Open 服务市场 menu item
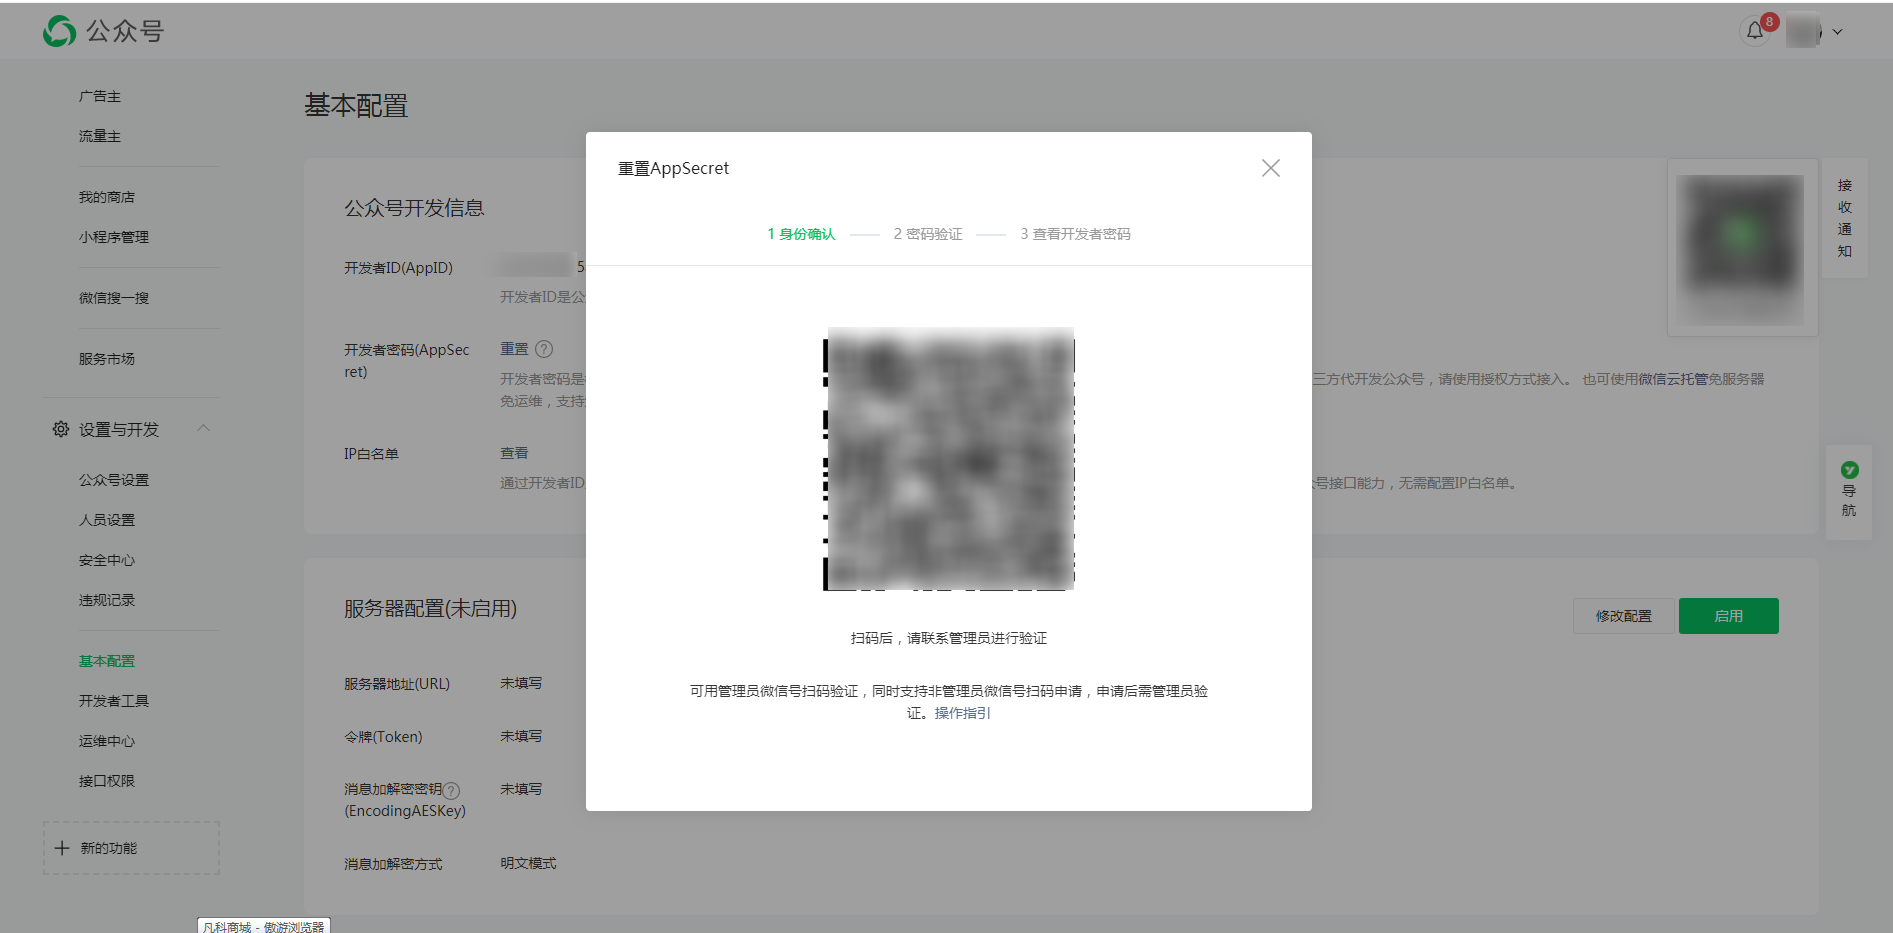1893x933 pixels. coord(107,359)
